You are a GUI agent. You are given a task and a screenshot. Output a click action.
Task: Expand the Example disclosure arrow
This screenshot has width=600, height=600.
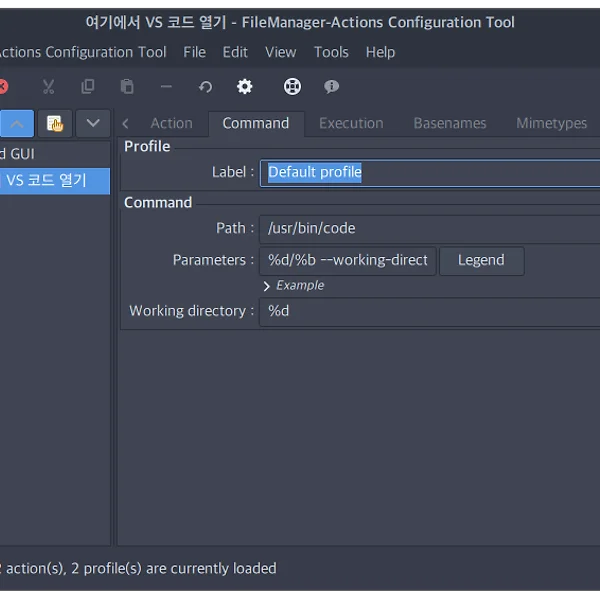266,286
